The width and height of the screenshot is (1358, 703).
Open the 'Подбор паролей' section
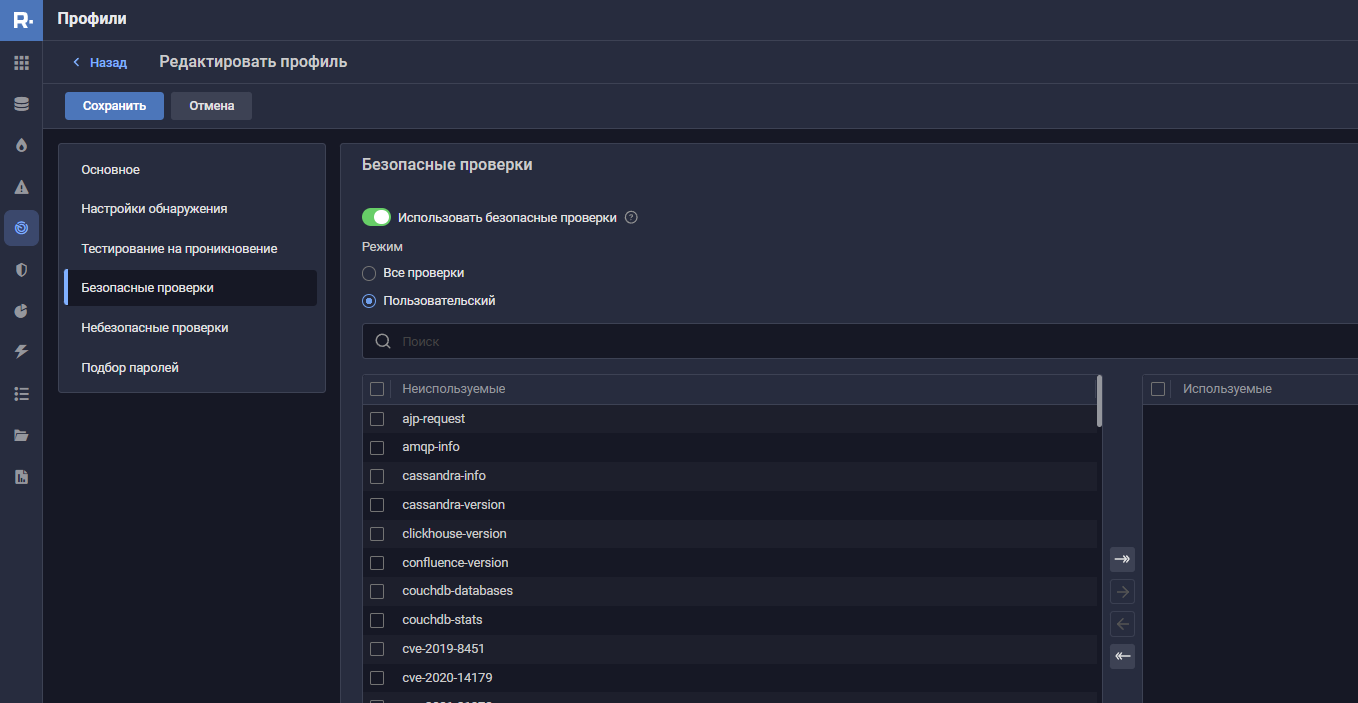[x=130, y=368]
